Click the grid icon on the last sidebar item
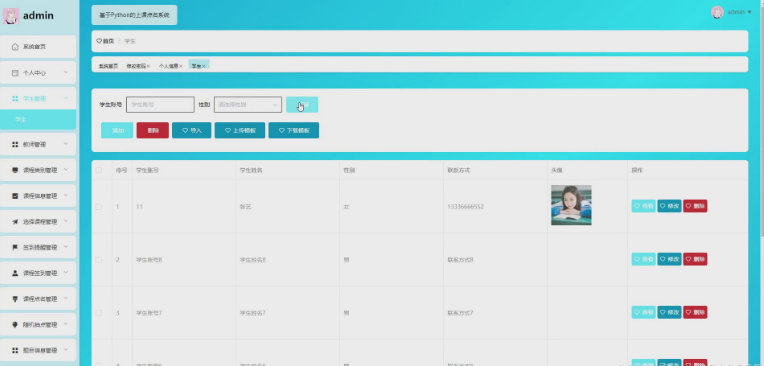 coord(15,350)
